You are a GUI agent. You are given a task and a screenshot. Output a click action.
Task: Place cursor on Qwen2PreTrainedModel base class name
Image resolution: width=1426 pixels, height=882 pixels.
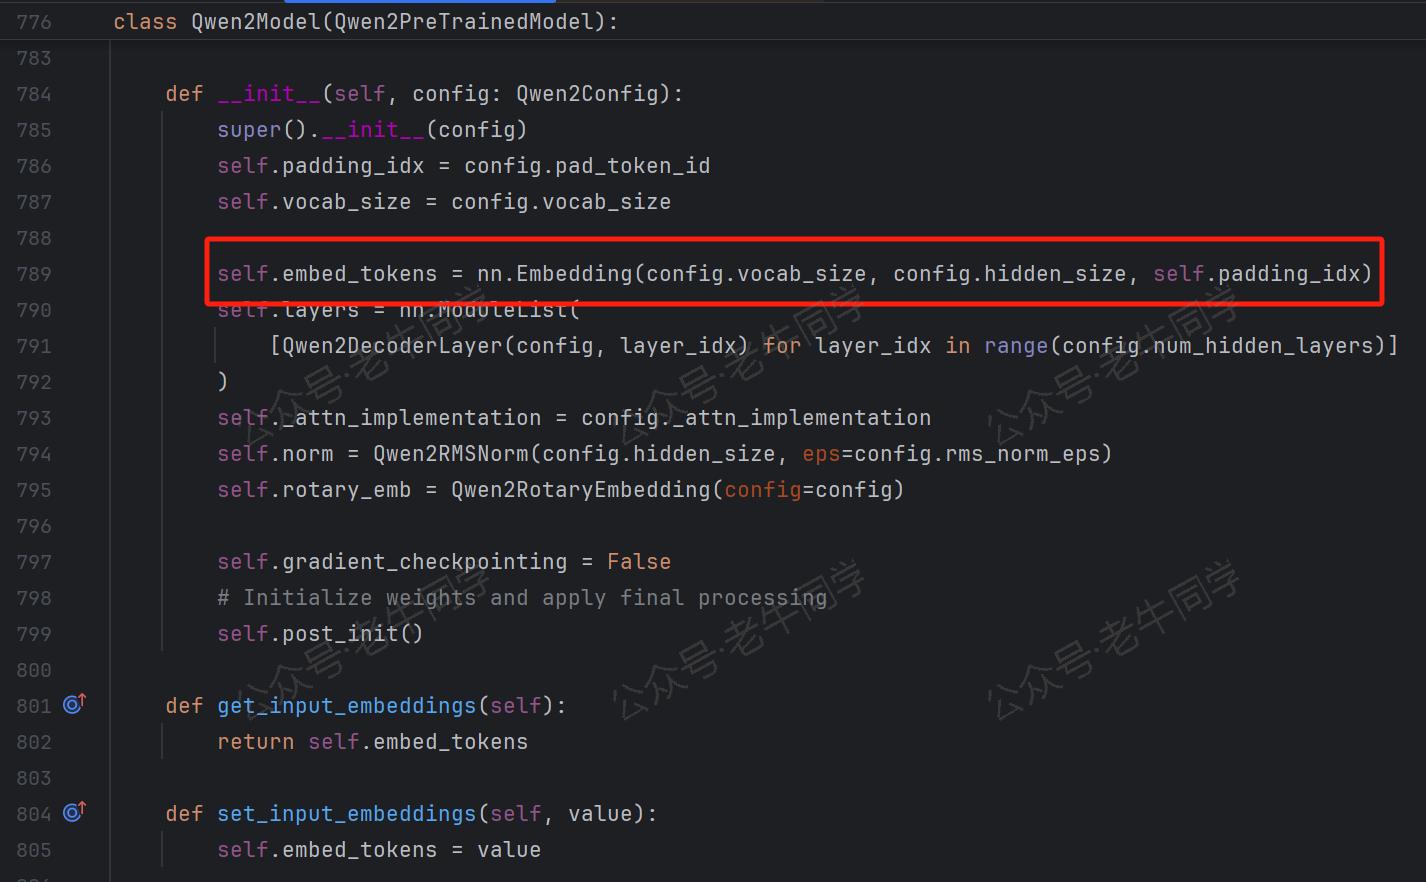(x=463, y=22)
